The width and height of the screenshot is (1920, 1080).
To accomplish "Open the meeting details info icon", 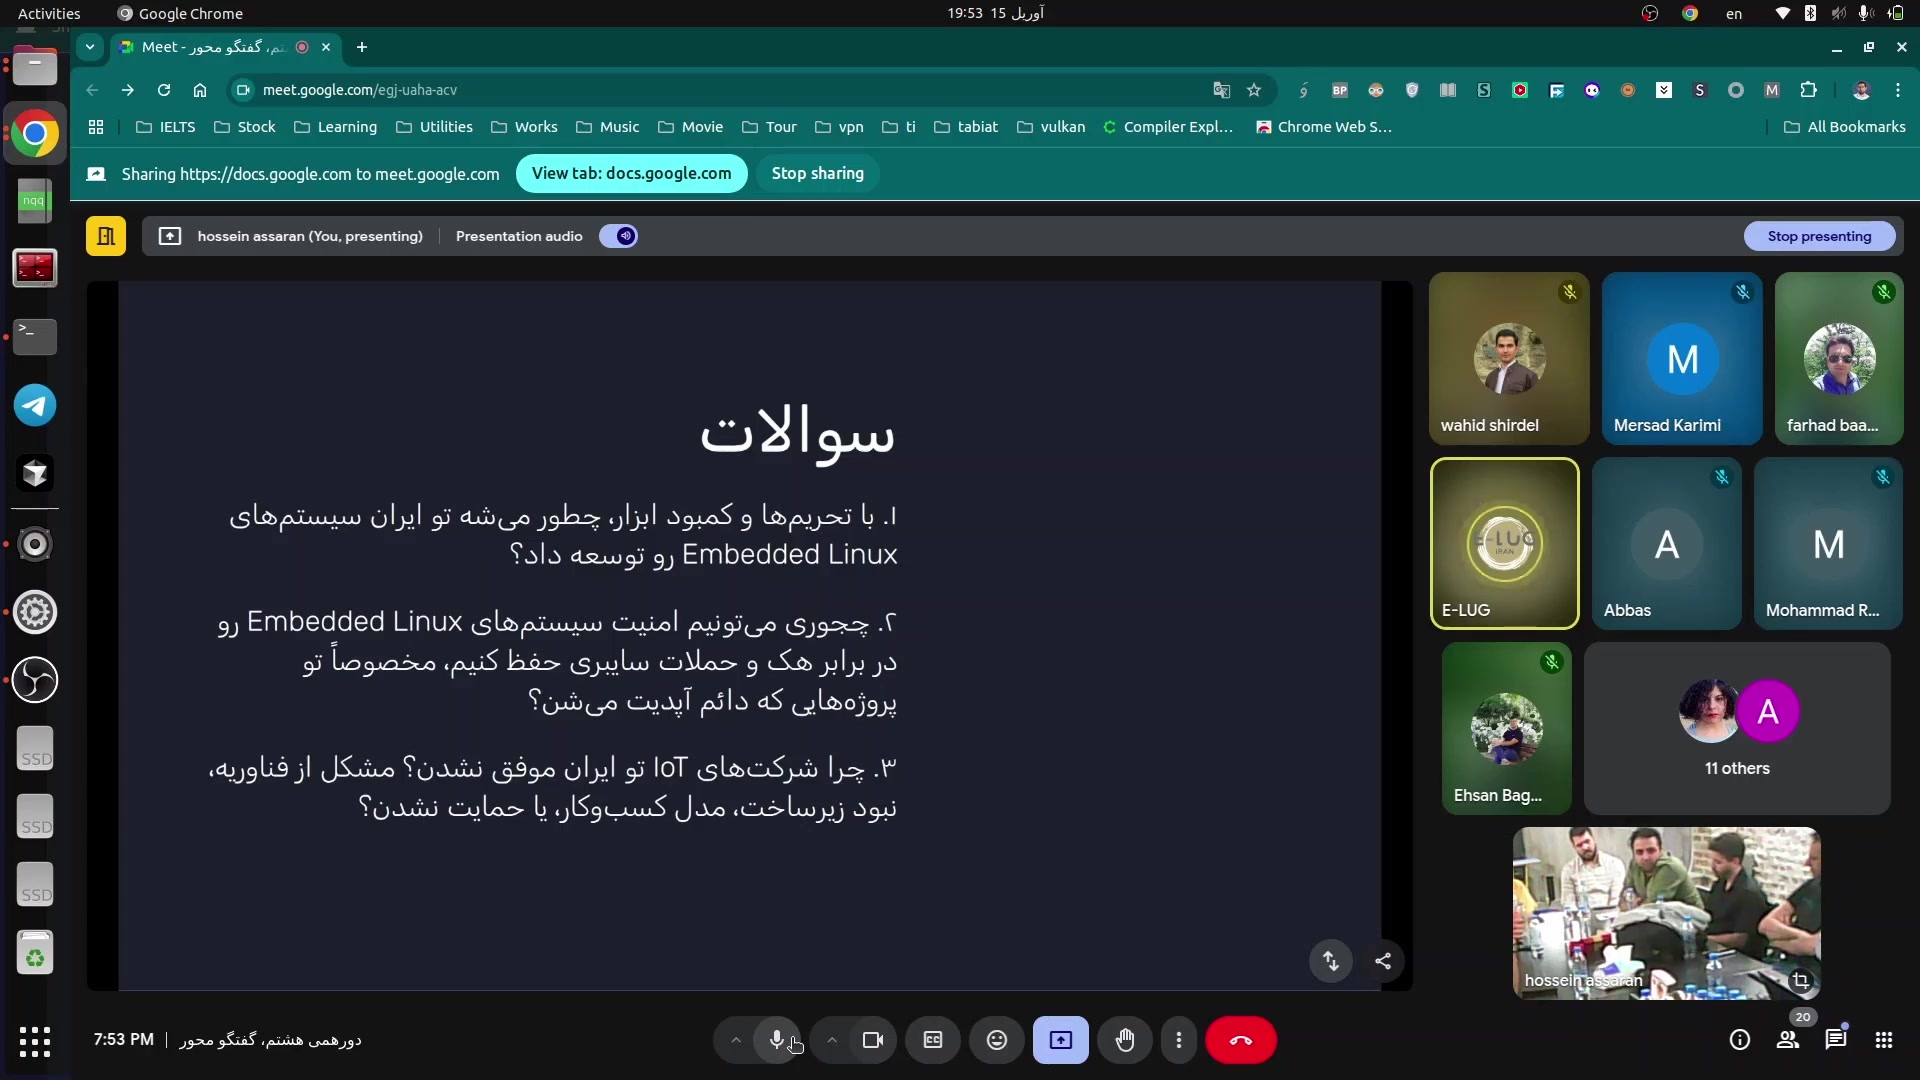I will pos(1740,1040).
